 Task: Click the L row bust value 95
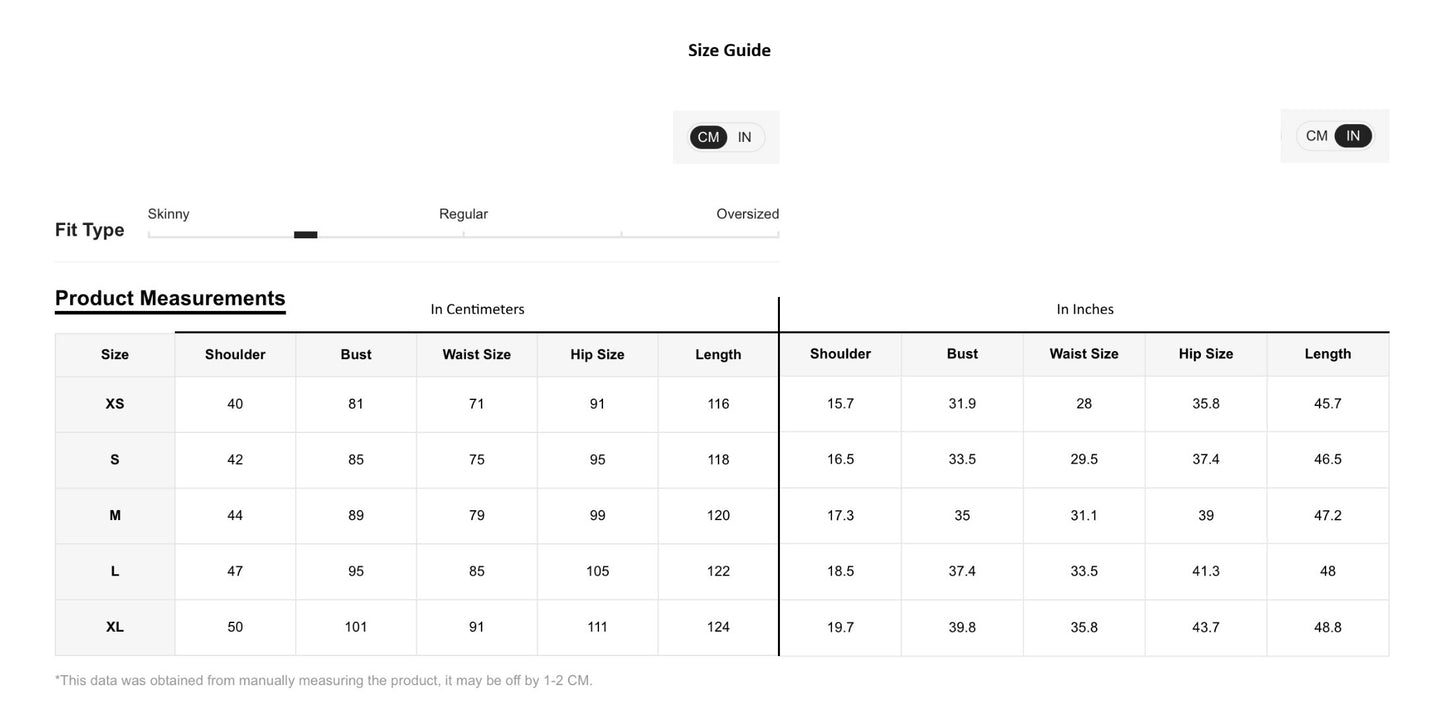coord(356,571)
